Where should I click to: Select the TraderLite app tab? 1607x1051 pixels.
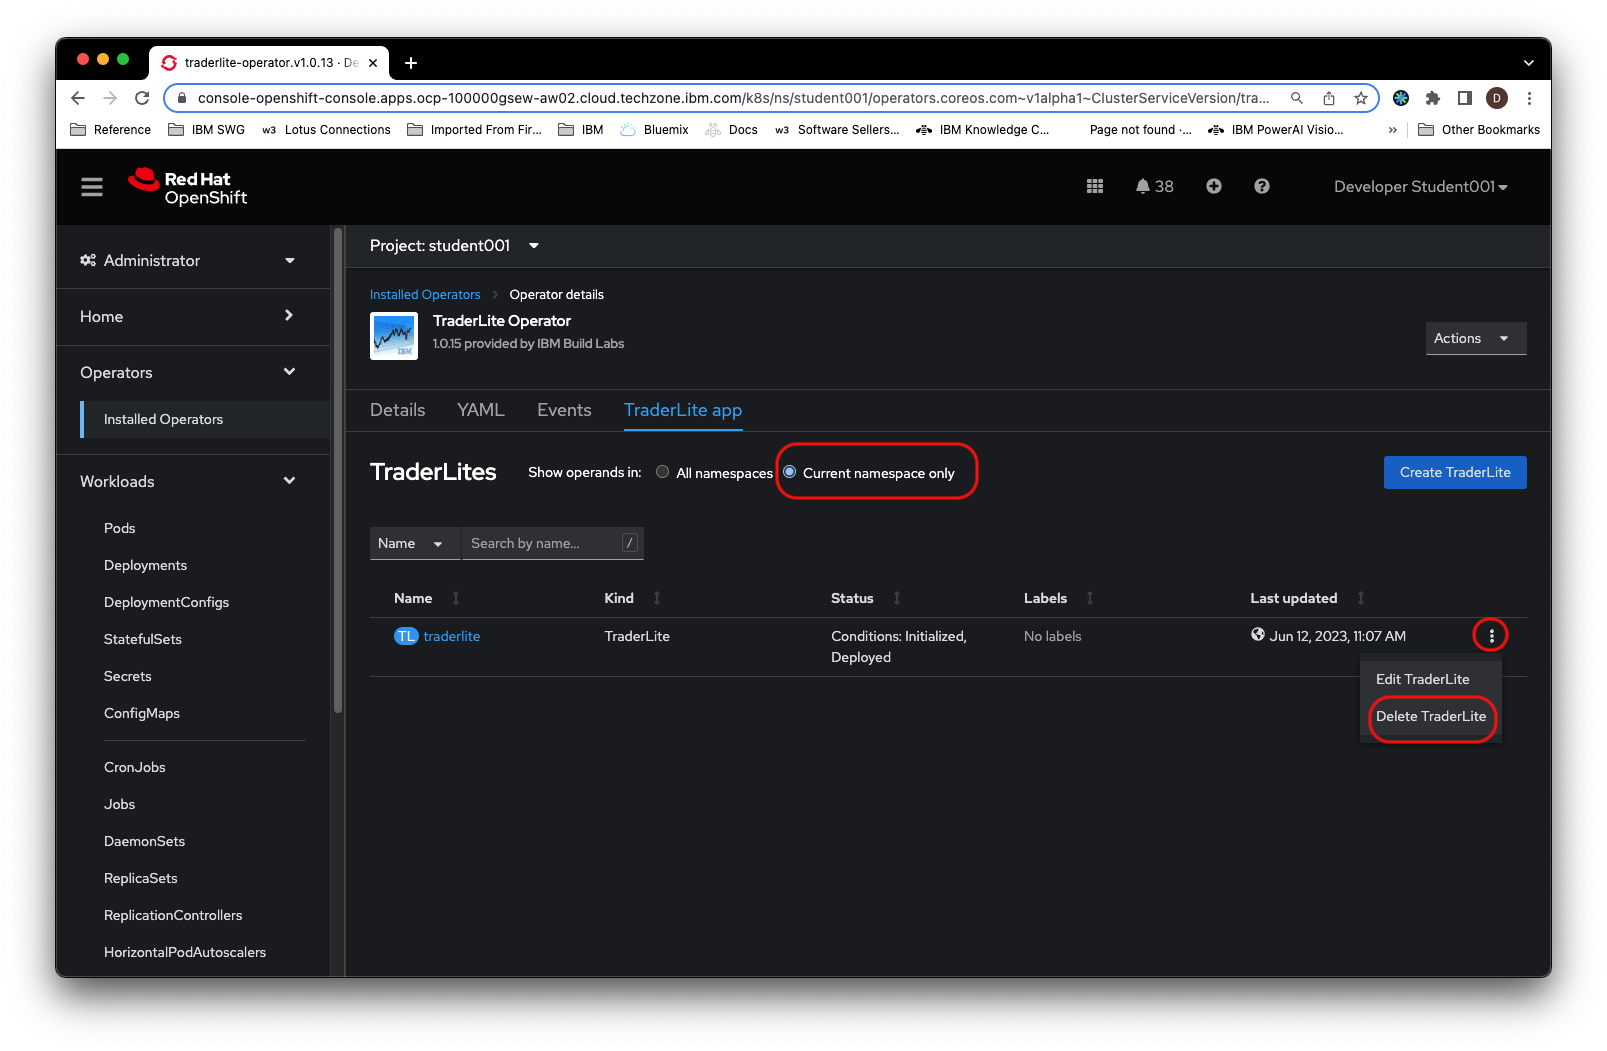[x=683, y=410]
